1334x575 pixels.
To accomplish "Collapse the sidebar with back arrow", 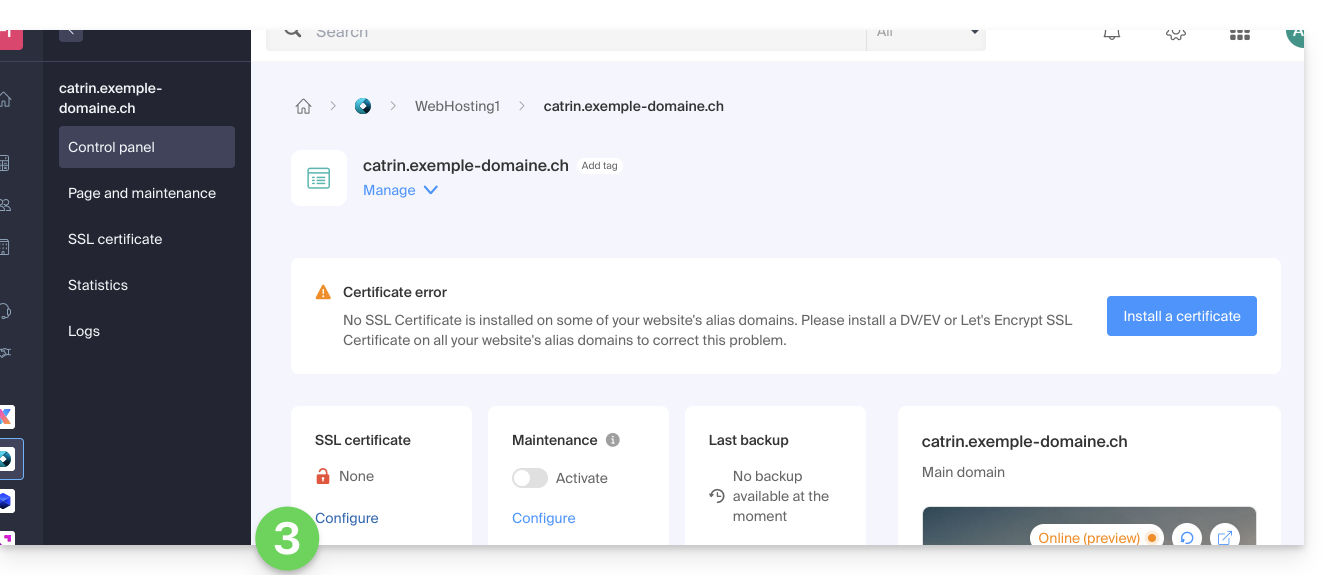I will point(70,33).
